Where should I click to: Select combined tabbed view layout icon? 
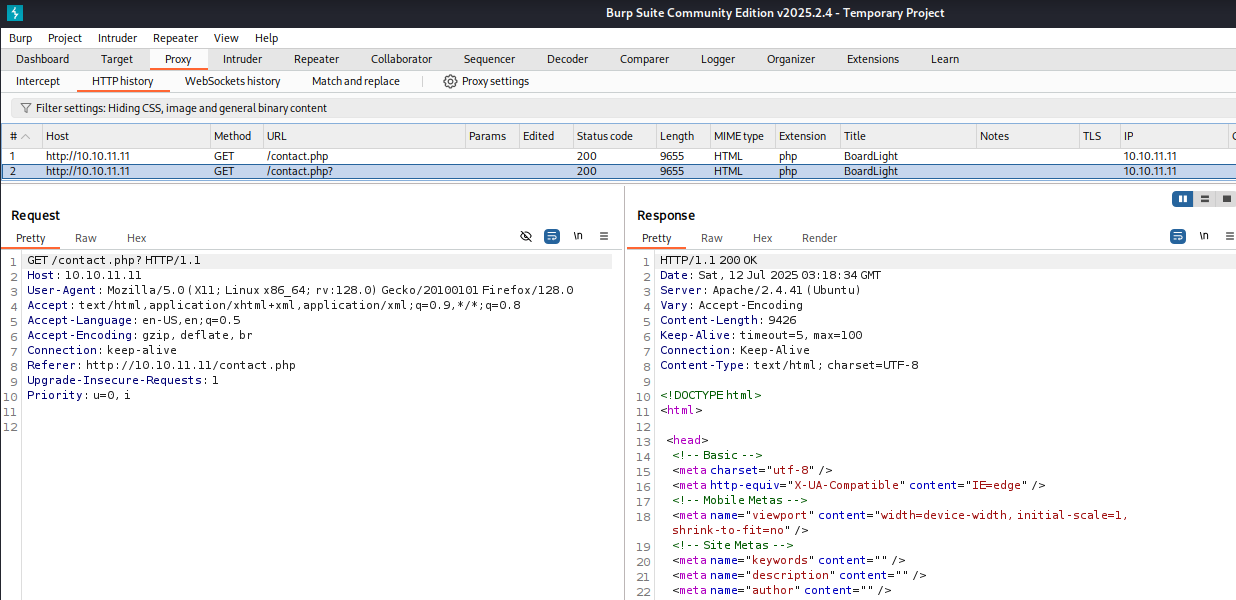[x=1226, y=199]
